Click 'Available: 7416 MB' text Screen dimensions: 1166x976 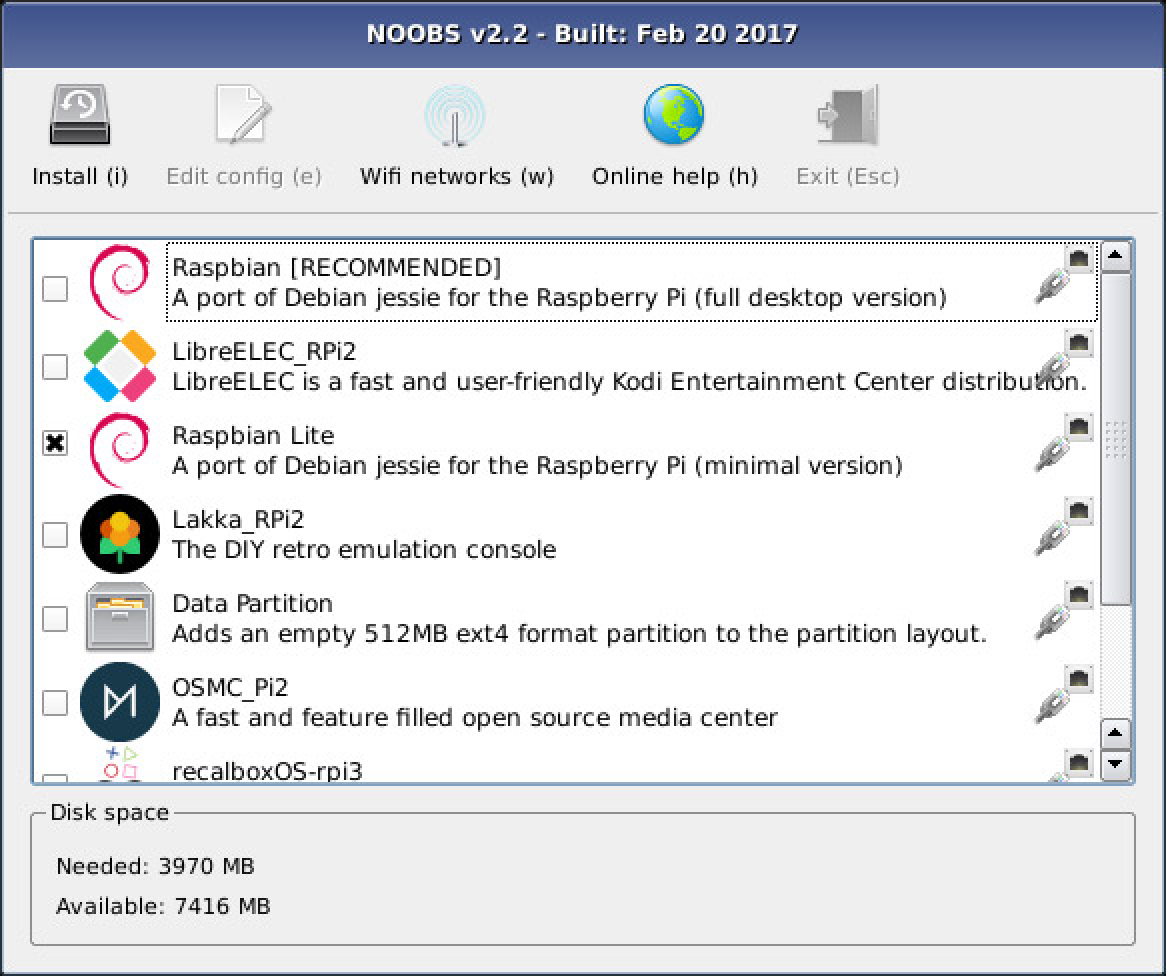[164, 907]
